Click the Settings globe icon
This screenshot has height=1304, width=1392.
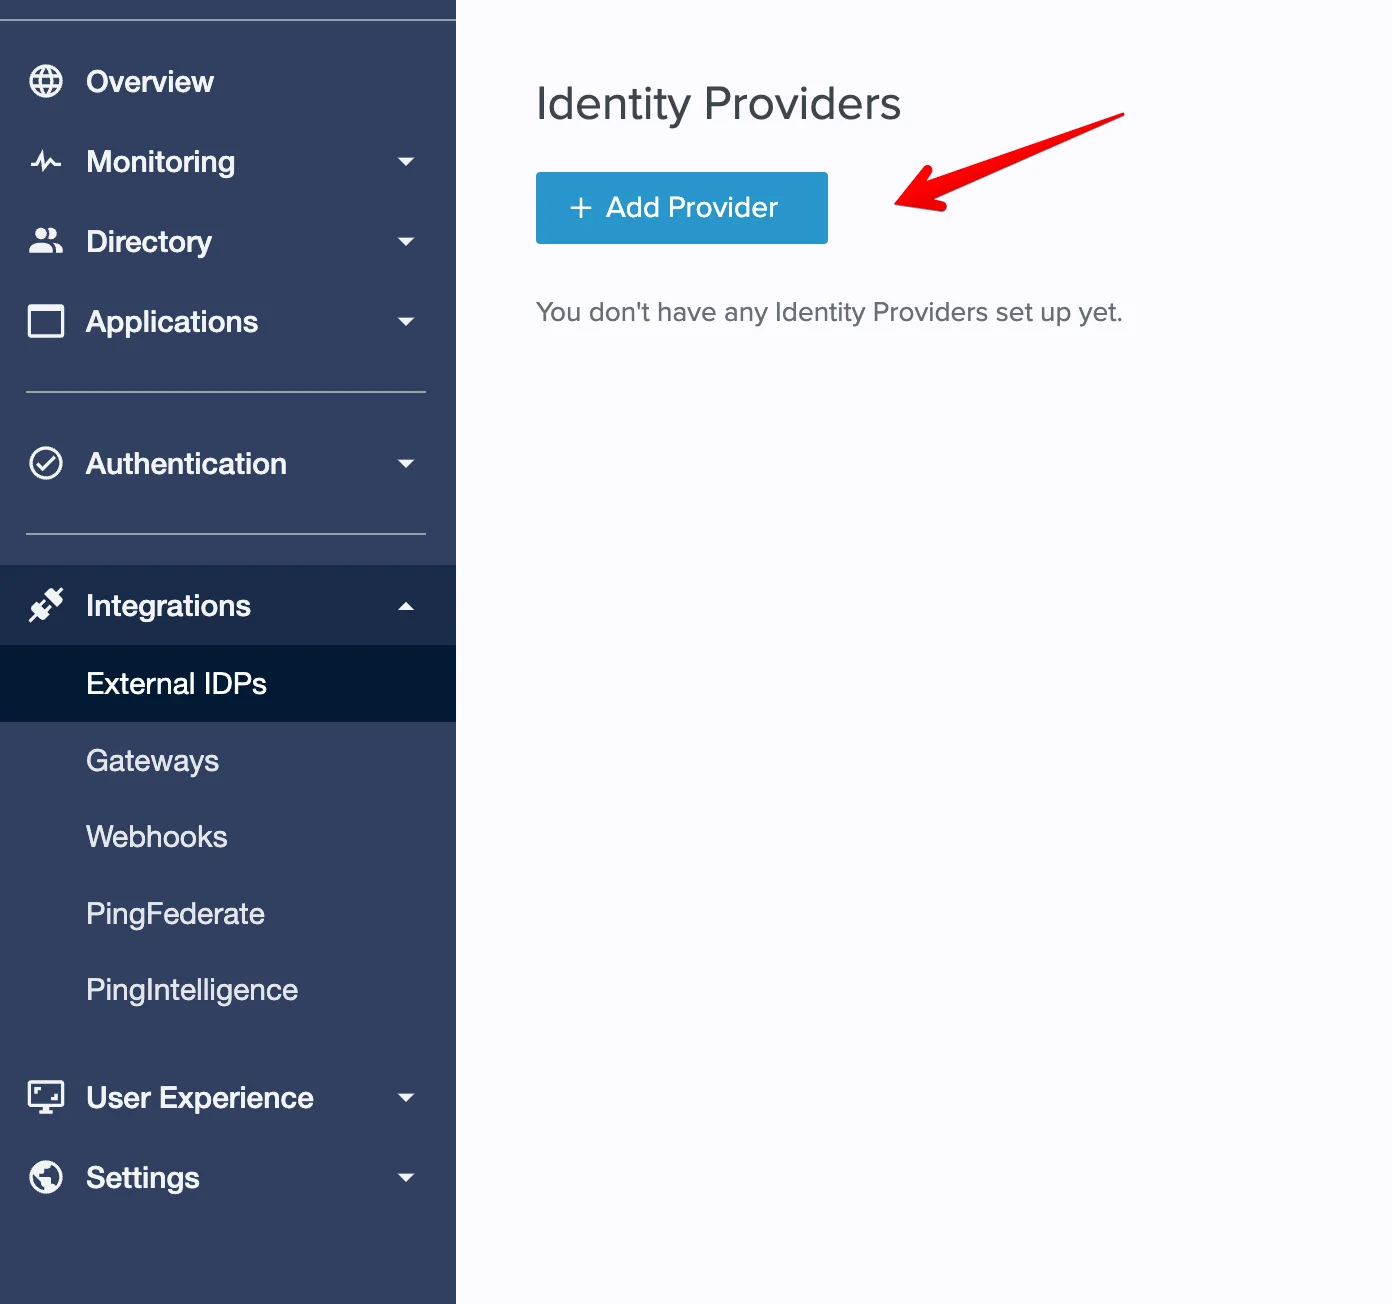[x=46, y=1177]
